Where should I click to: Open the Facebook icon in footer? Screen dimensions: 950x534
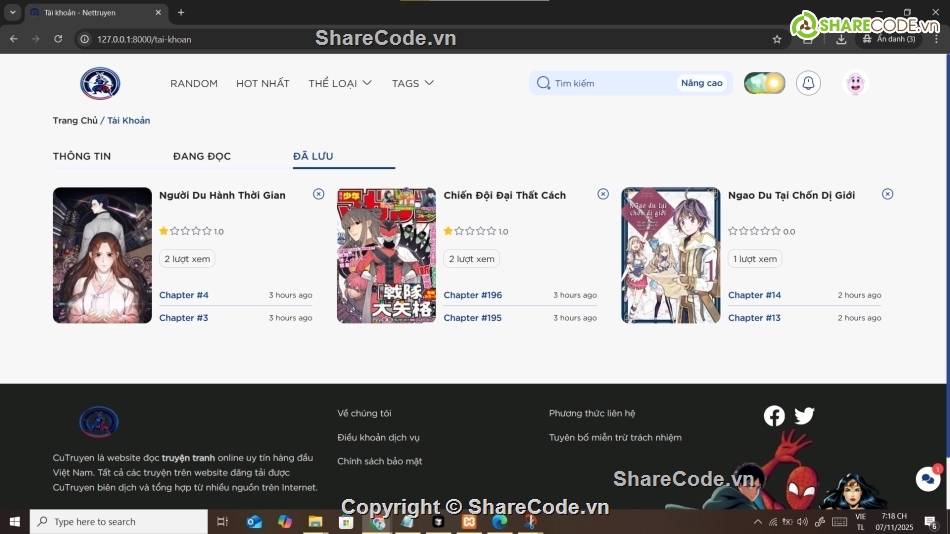774,416
